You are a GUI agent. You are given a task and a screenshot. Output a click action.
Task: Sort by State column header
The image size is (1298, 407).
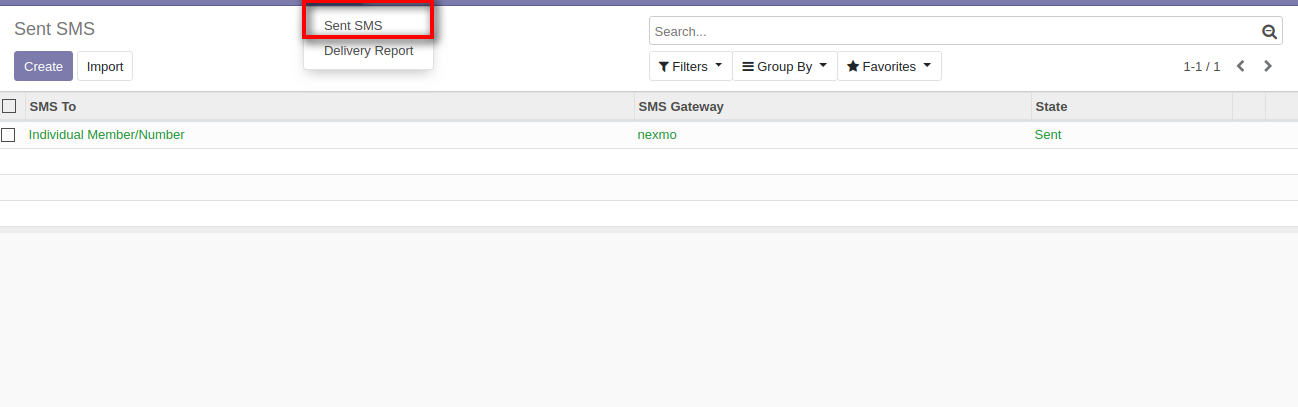(x=1051, y=107)
